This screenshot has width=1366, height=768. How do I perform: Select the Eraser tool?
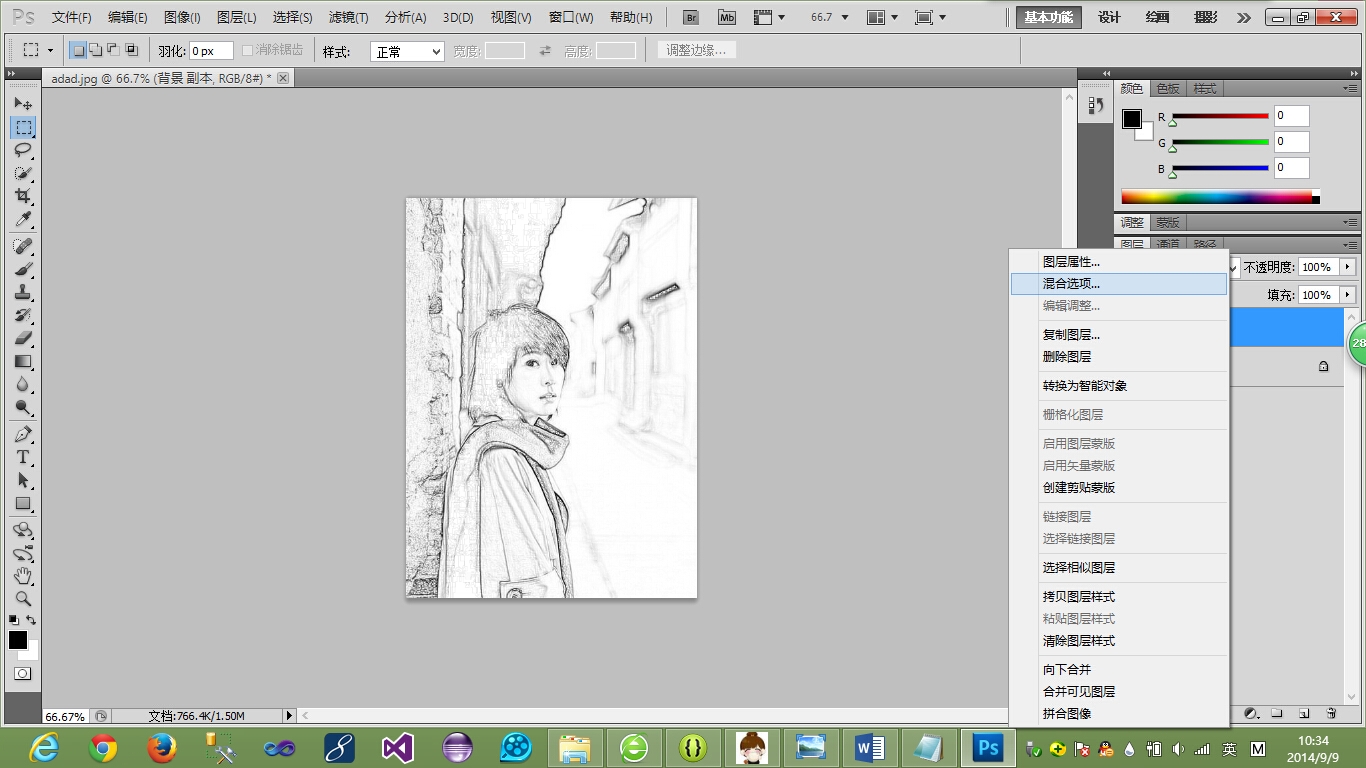coord(23,338)
